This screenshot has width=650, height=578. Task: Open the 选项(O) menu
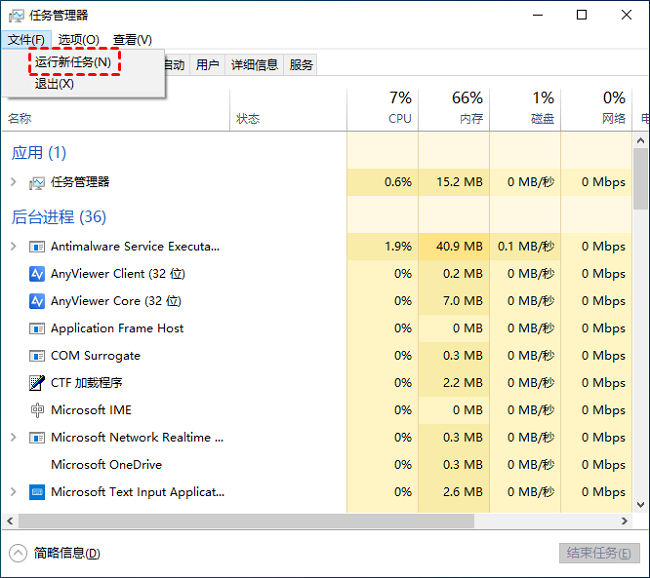[x=78, y=40]
